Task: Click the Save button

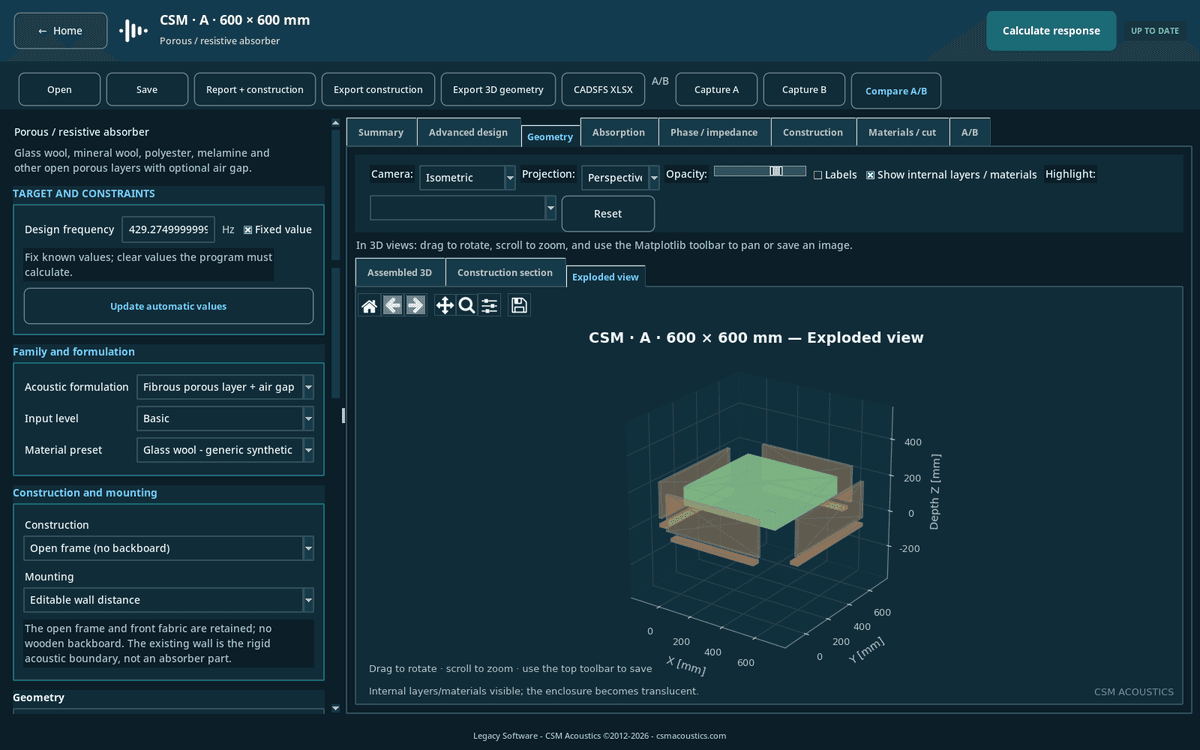Action: click(x=147, y=90)
